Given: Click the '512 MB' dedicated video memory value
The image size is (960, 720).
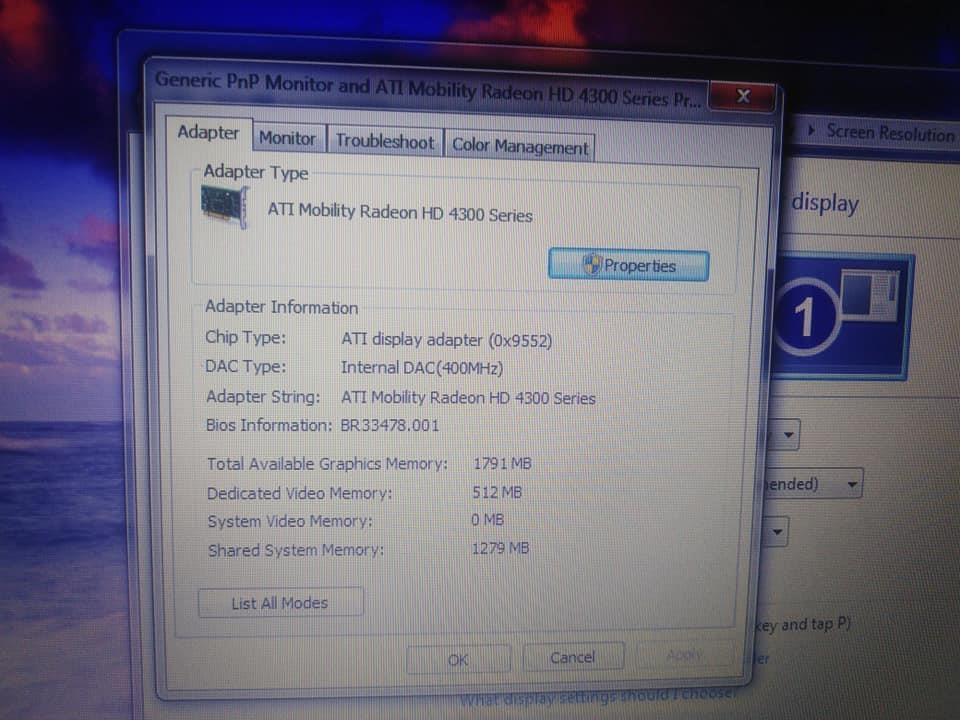Looking at the screenshot, I should 497,492.
